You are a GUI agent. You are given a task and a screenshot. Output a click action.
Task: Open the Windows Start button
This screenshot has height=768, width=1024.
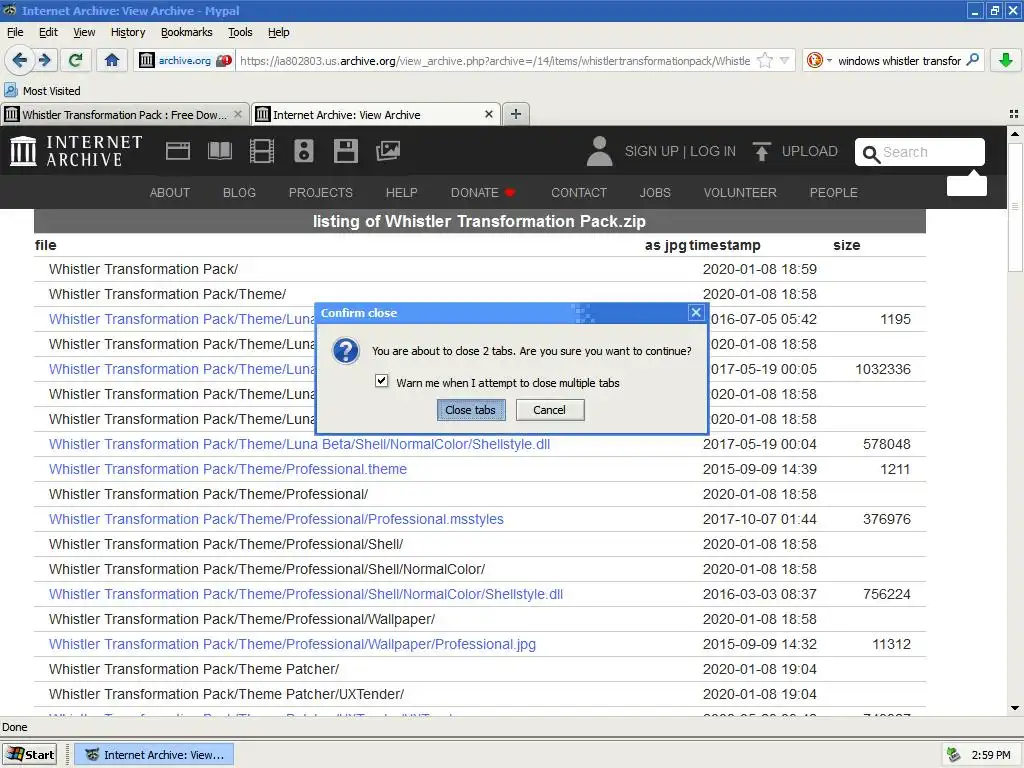click(x=30, y=755)
